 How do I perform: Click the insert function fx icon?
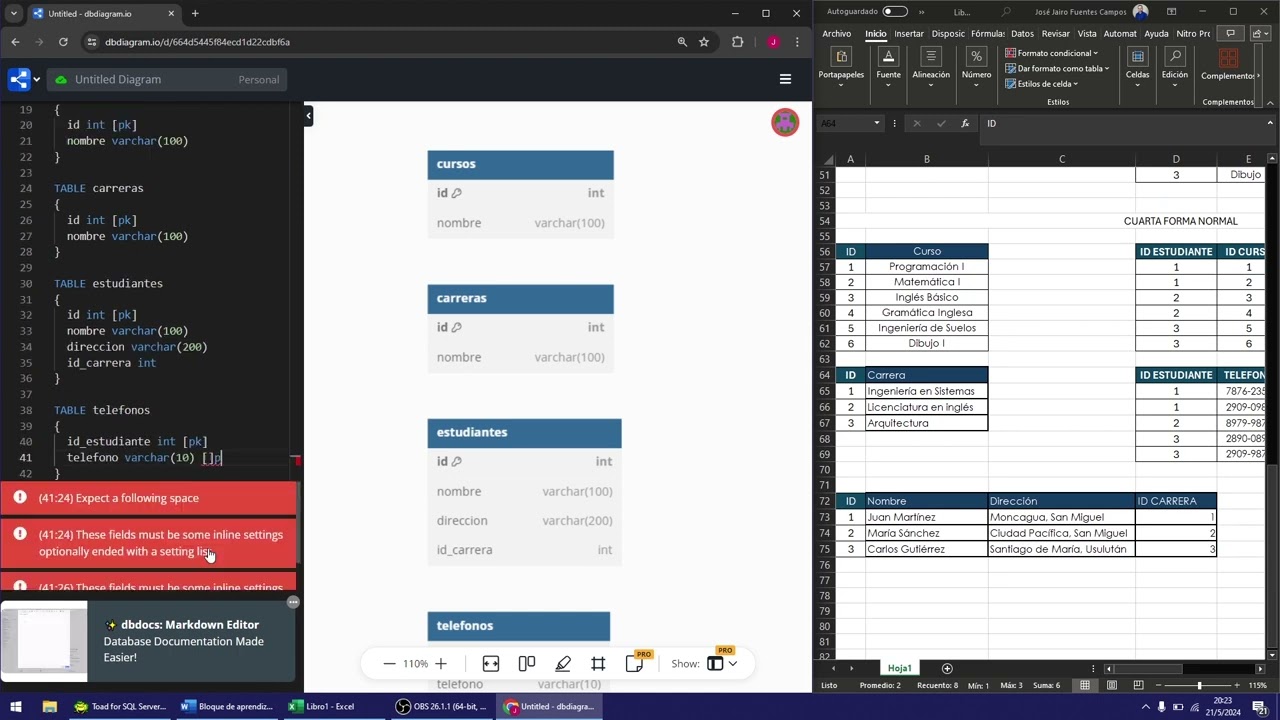pos(965,123)
